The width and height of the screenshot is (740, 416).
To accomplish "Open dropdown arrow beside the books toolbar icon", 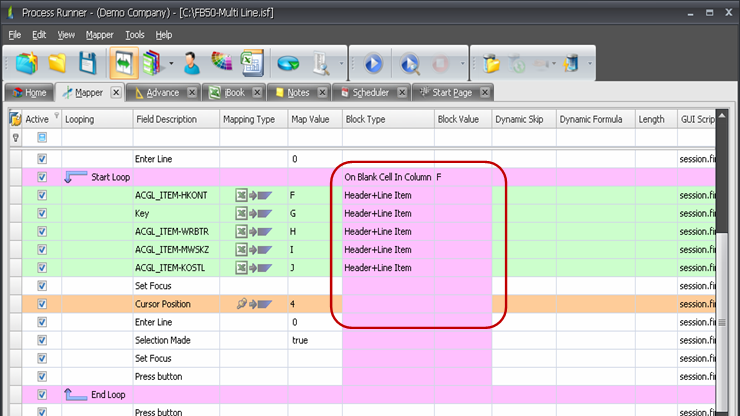I will coord(171,64).
